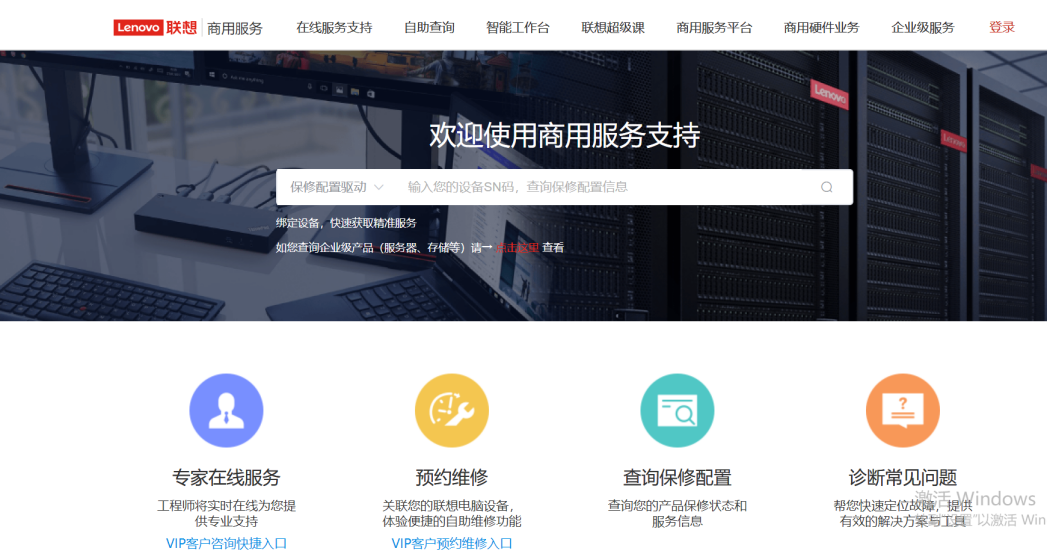1047x554 pixels.
Task: Open the 企业级服务 menu
Action: coord(923,27)
